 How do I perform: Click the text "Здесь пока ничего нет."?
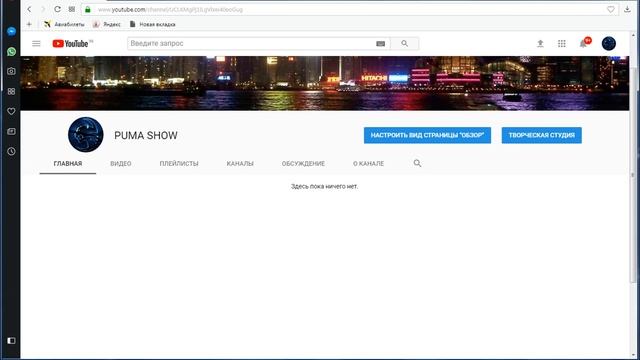point(324,187)
